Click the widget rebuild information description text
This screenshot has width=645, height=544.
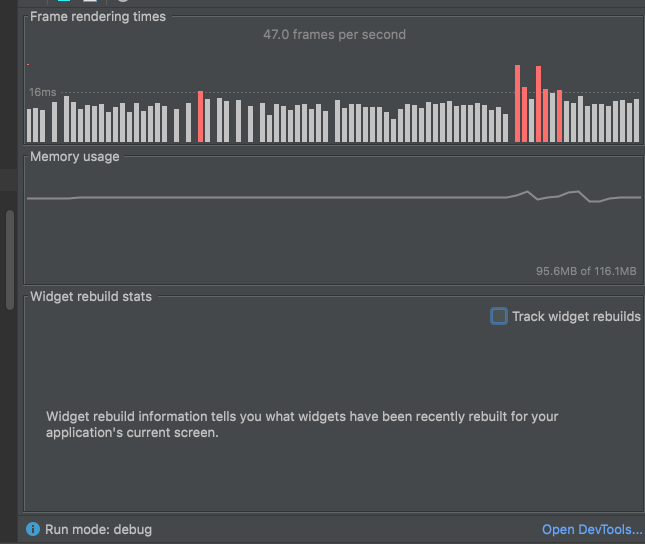tap(302, 424)
